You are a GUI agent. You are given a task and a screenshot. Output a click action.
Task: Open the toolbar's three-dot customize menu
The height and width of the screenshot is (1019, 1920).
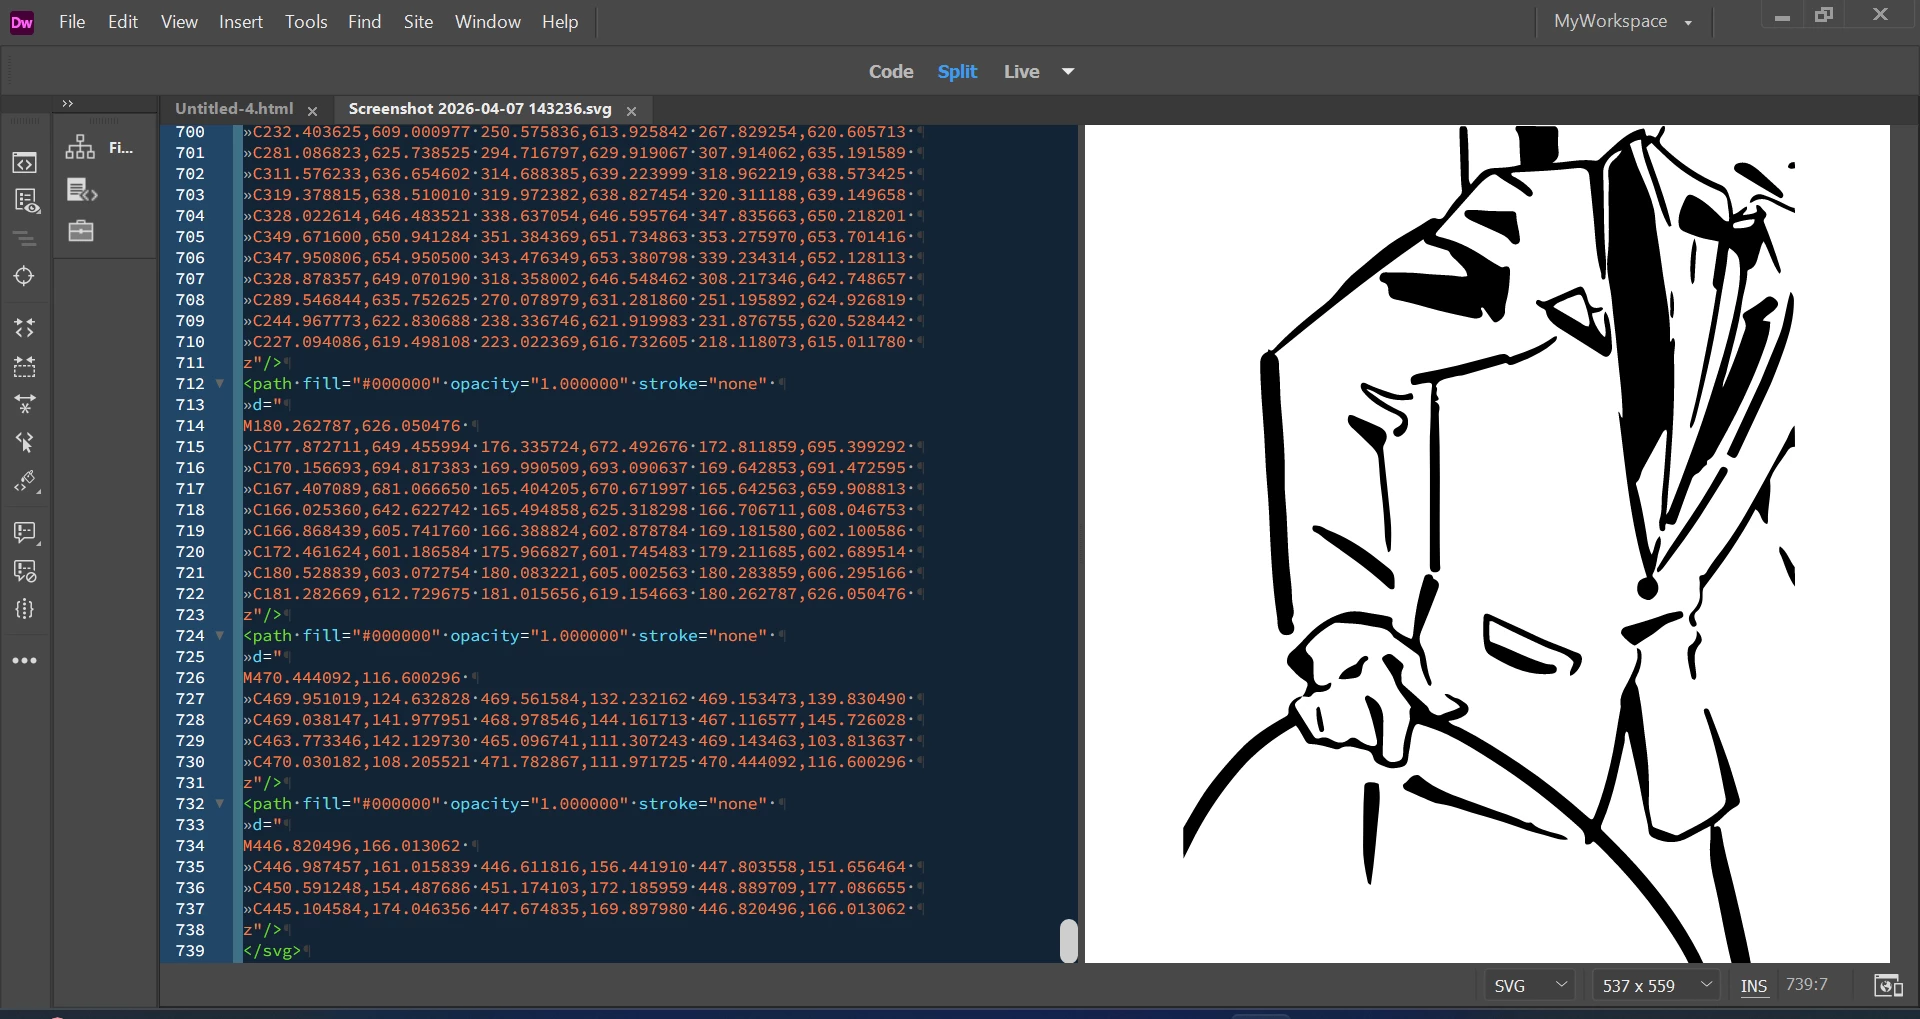click(x=25, y=661)
